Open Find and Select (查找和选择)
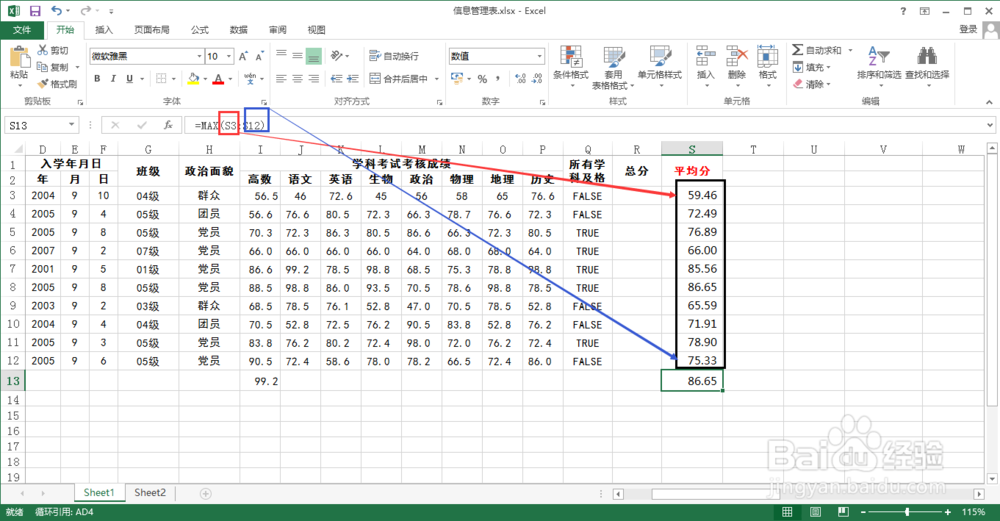The height and width of the screenshot is (521, 1000). tap(927, 66)
